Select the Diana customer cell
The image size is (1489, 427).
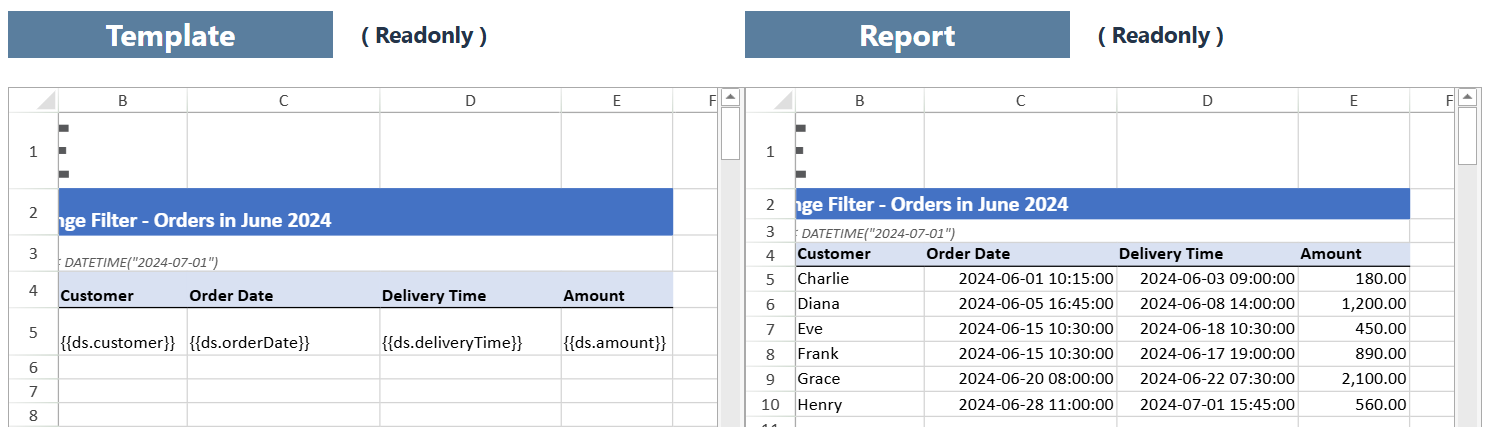click(x=860, y=304)
